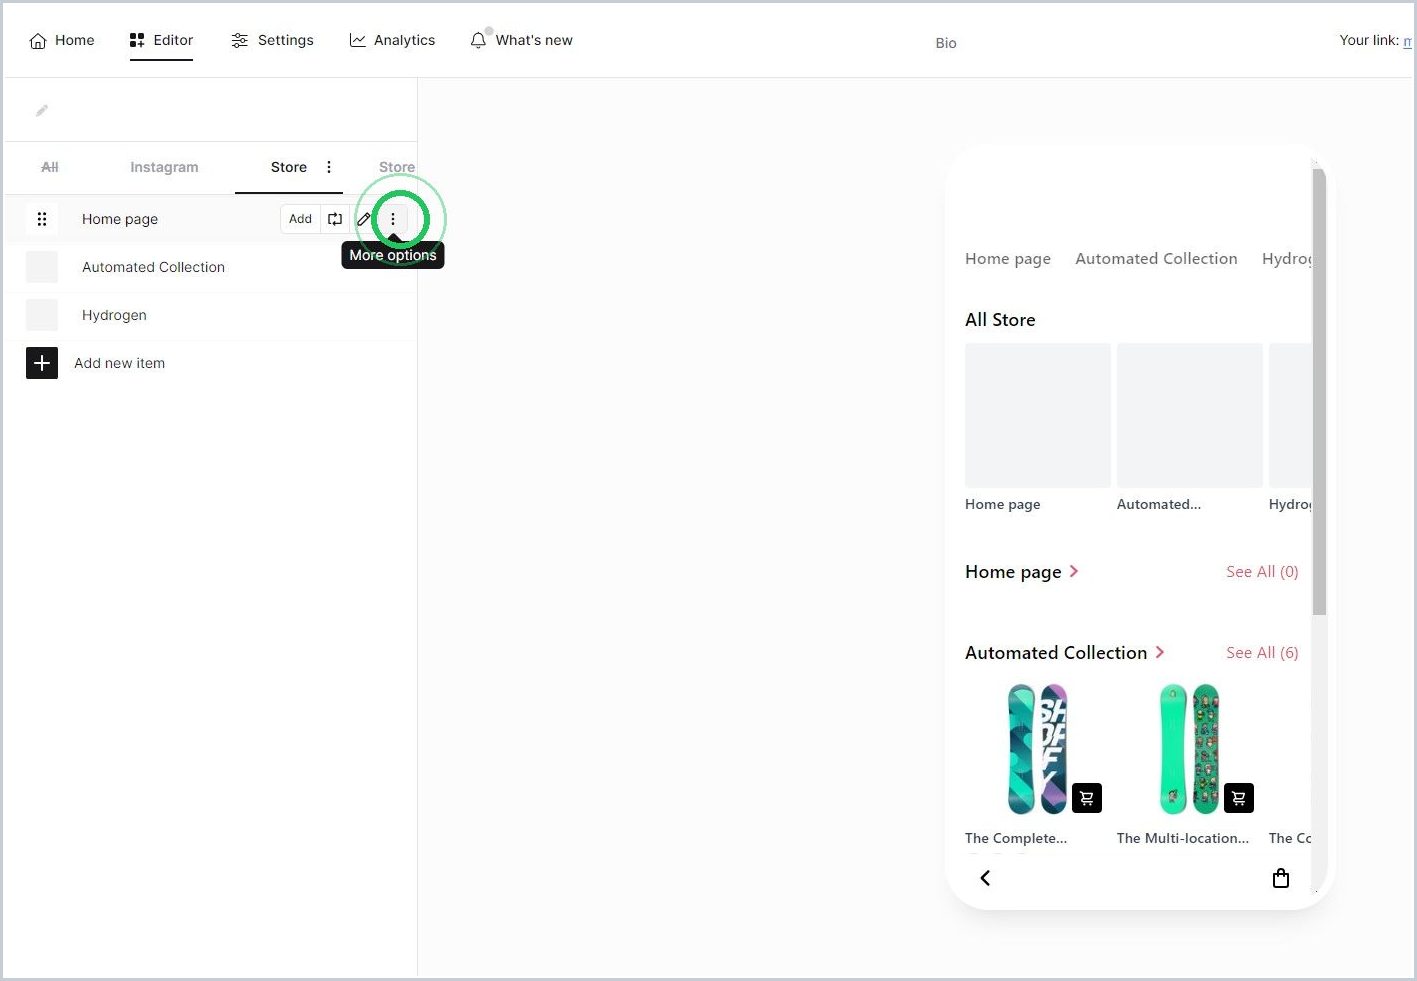Click the pencil icon on Home page row
Viewport: 1417px width, 981px height.
(364, 219)
